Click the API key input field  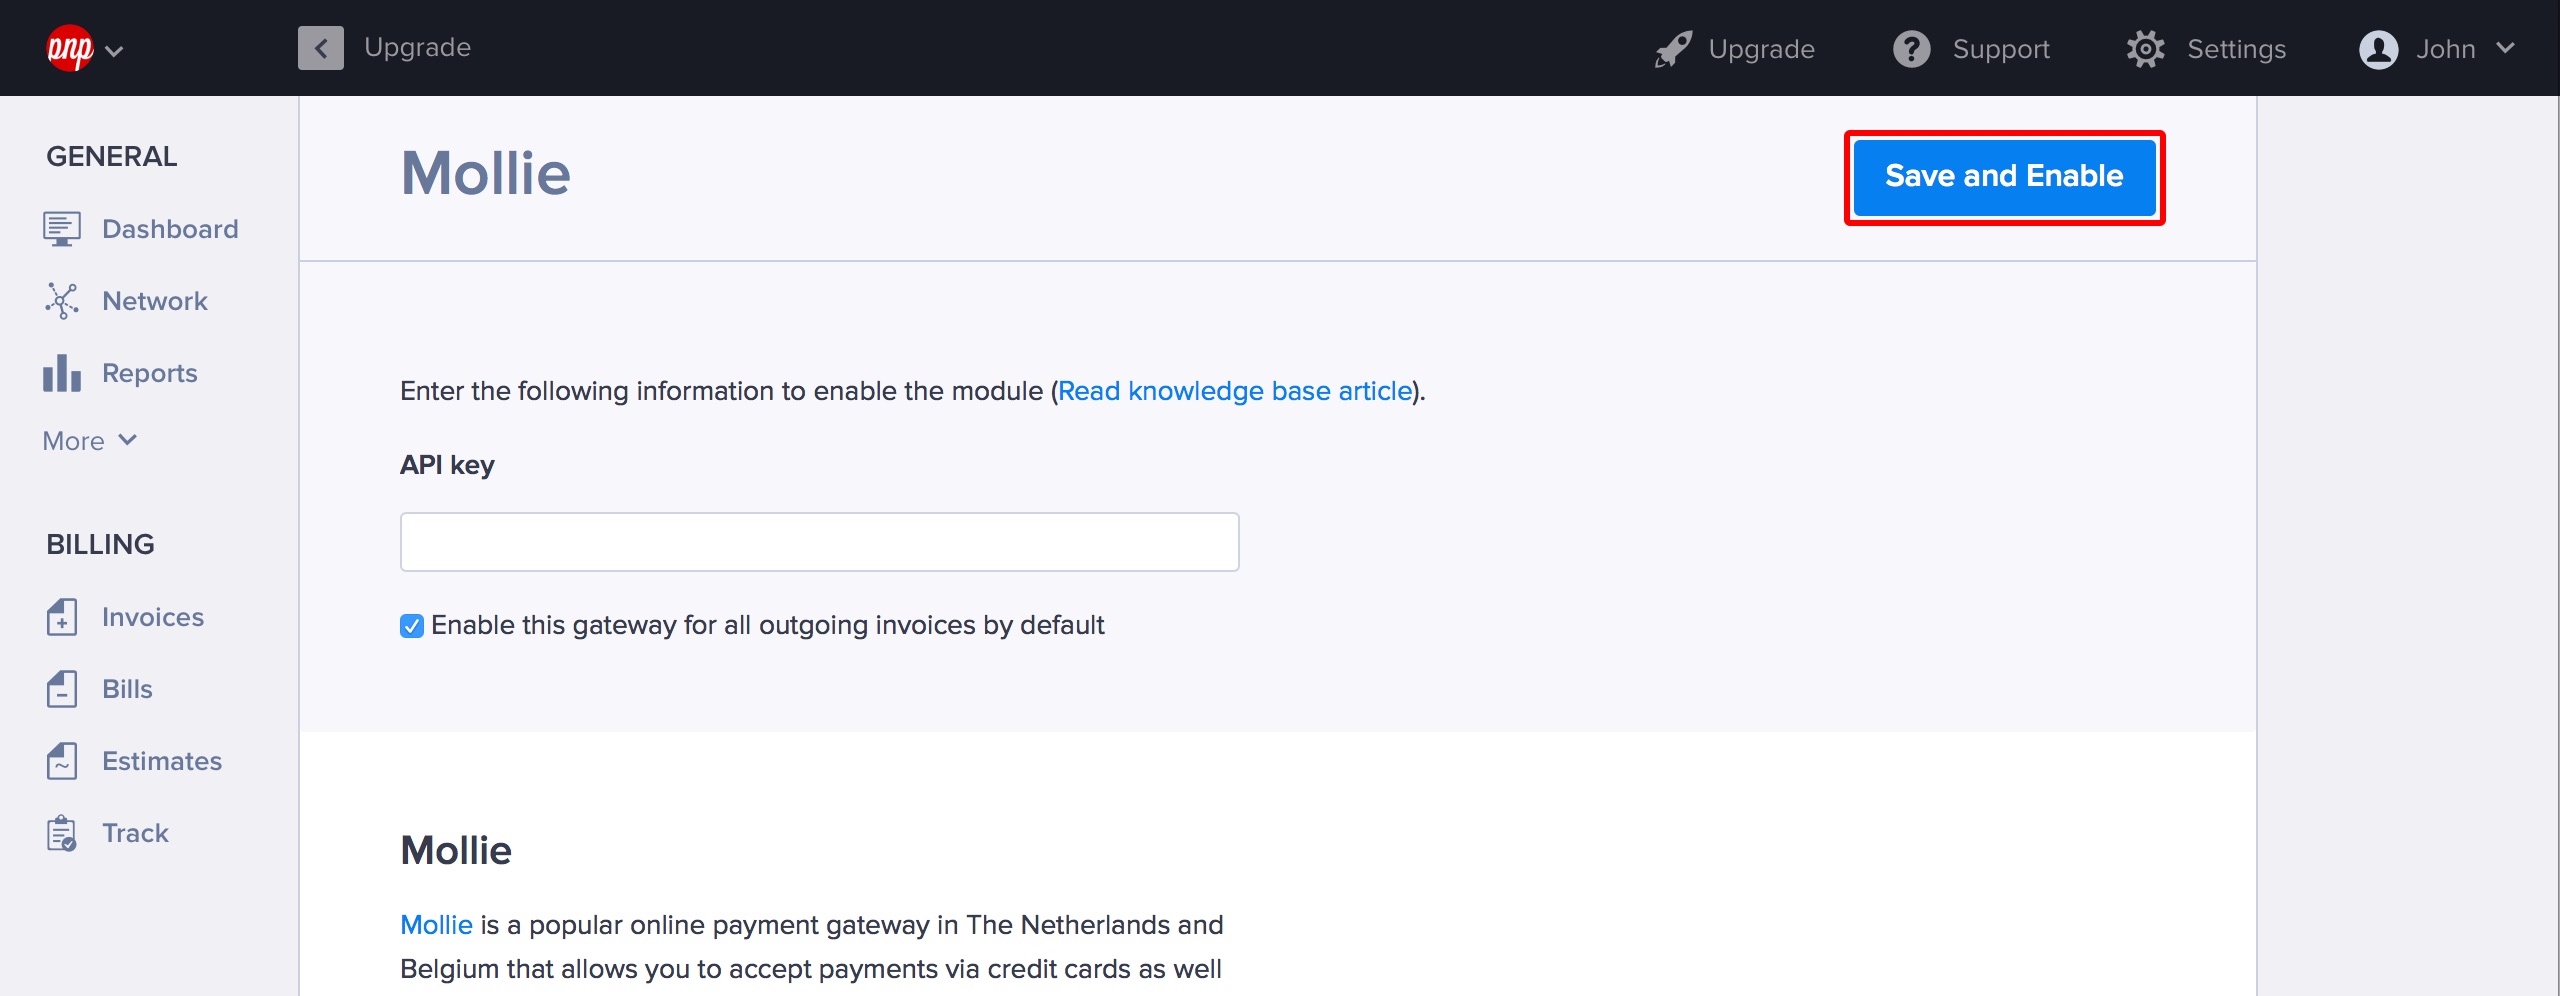point(819,542)
